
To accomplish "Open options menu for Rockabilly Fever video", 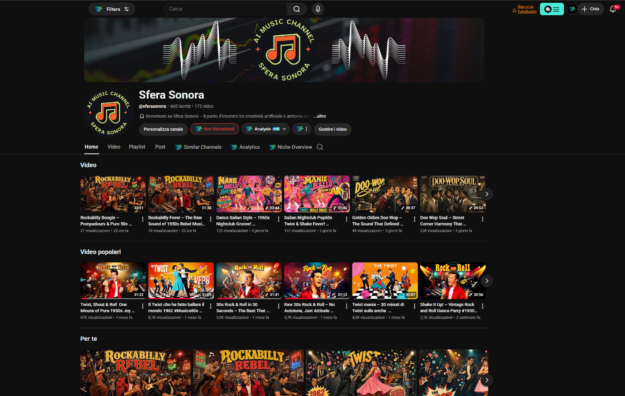I will coord(210,219).
